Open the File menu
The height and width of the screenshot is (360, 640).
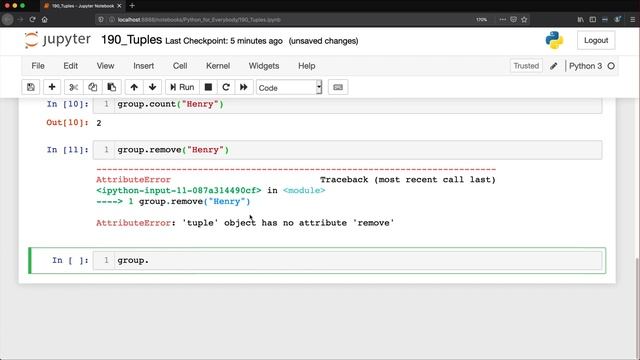[38, 66]
